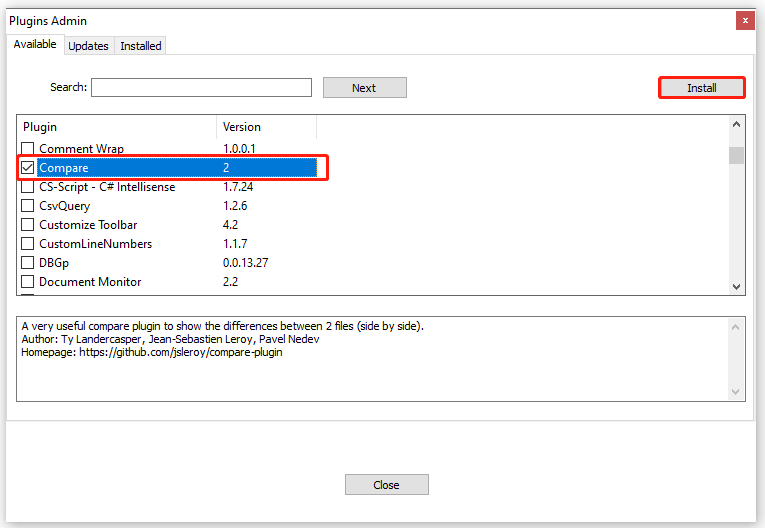Select CS-Script - C# Intellisense row name

pyautogui.click(x=107, y=186)
